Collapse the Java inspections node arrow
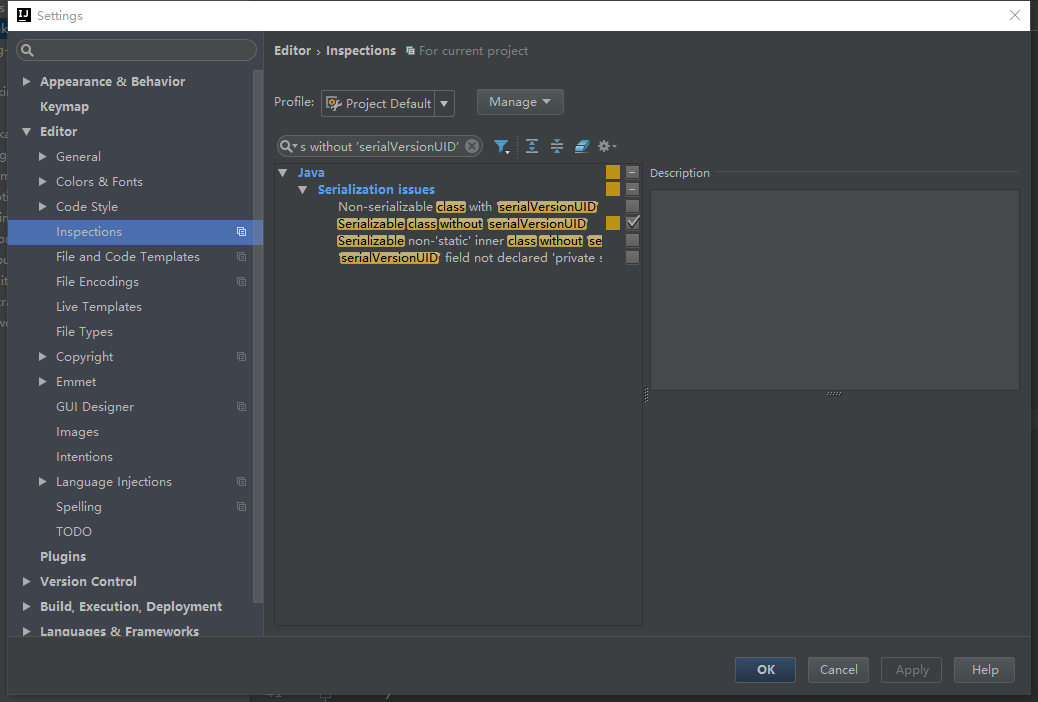This screenshot has height=702, width=1038. 283,173
